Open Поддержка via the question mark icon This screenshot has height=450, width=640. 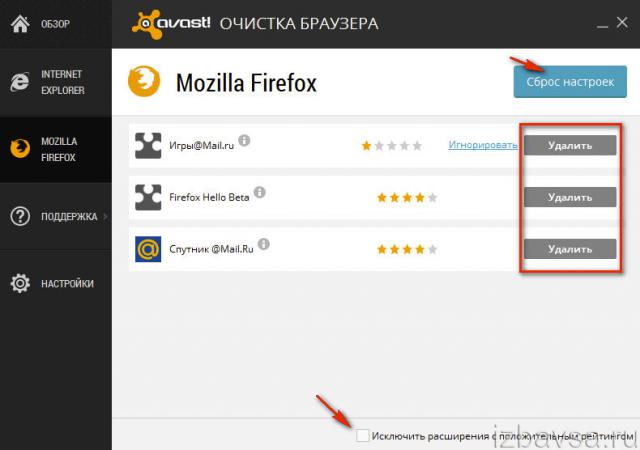tap(20, 216)
